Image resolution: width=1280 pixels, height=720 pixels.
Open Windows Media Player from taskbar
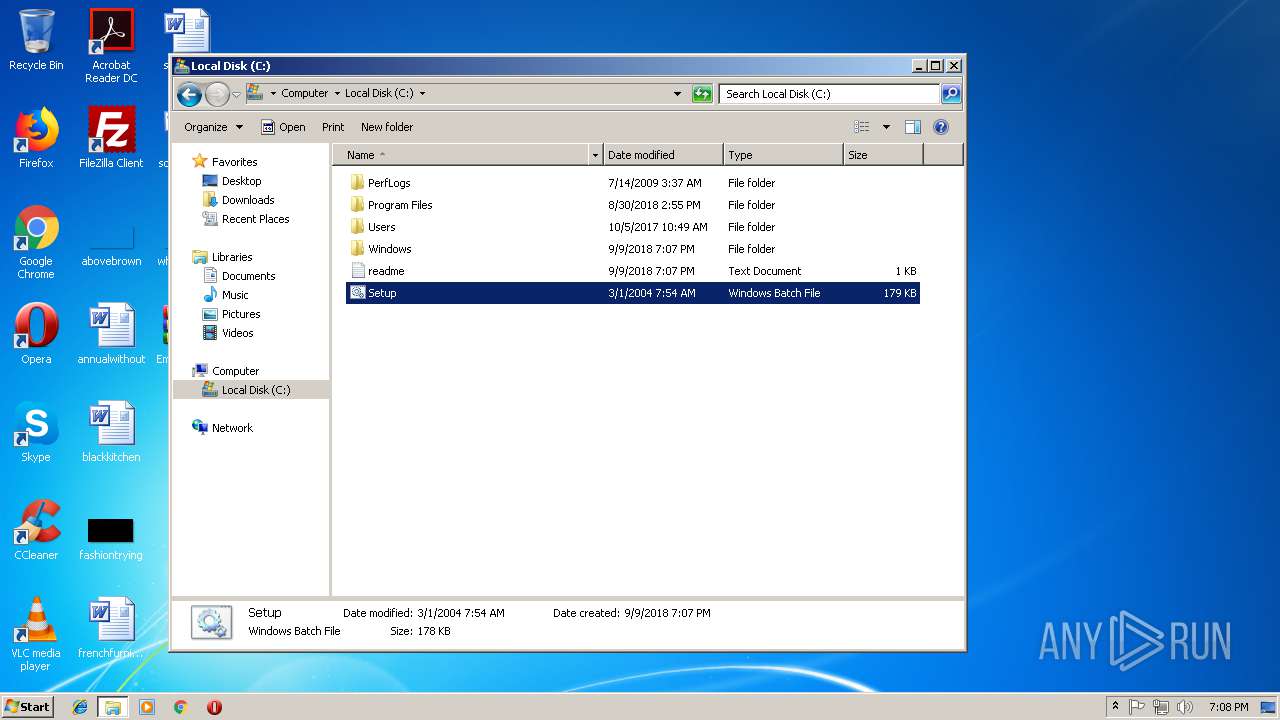click(x=147, y=707)
